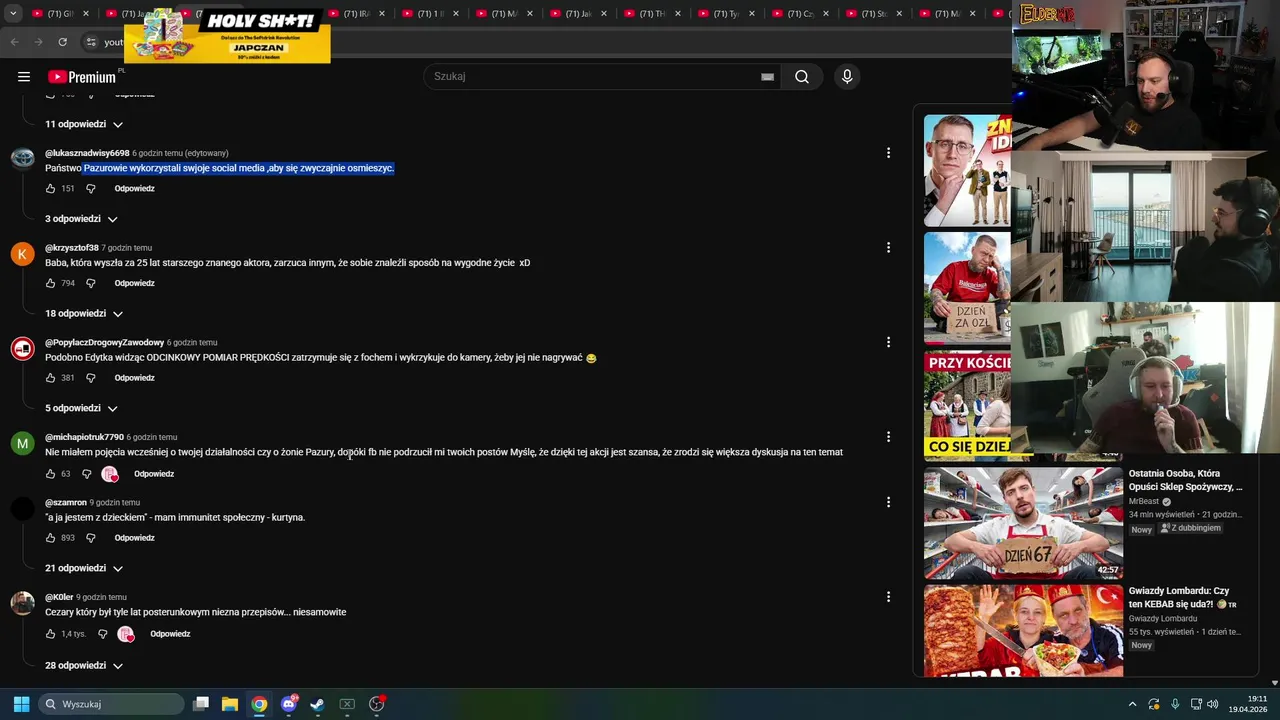Click the 'Z dubbingiem' badge
The height and width of the screenshot is (720, 1280).
coord(1191,528)
